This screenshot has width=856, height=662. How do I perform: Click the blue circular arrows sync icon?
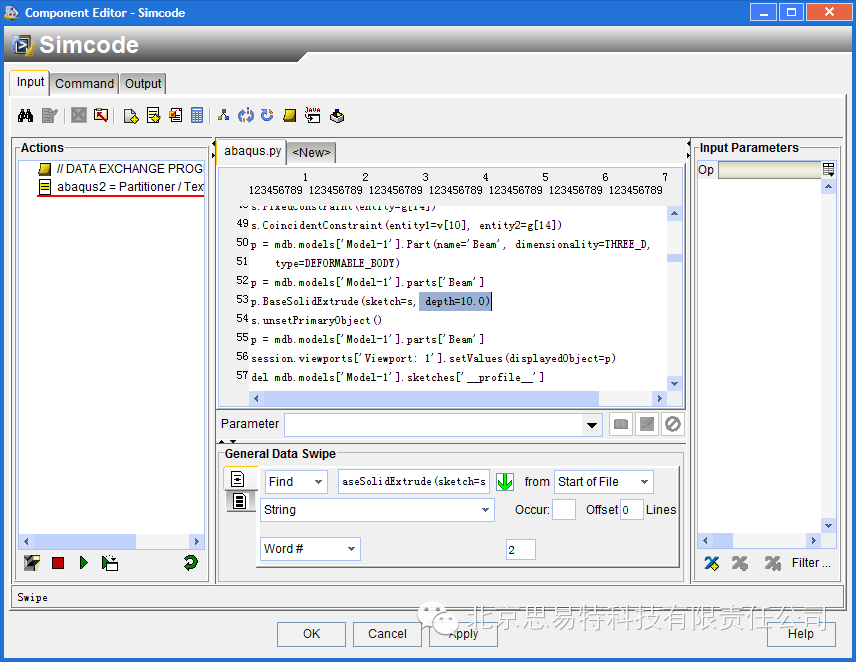coord(246,115)
